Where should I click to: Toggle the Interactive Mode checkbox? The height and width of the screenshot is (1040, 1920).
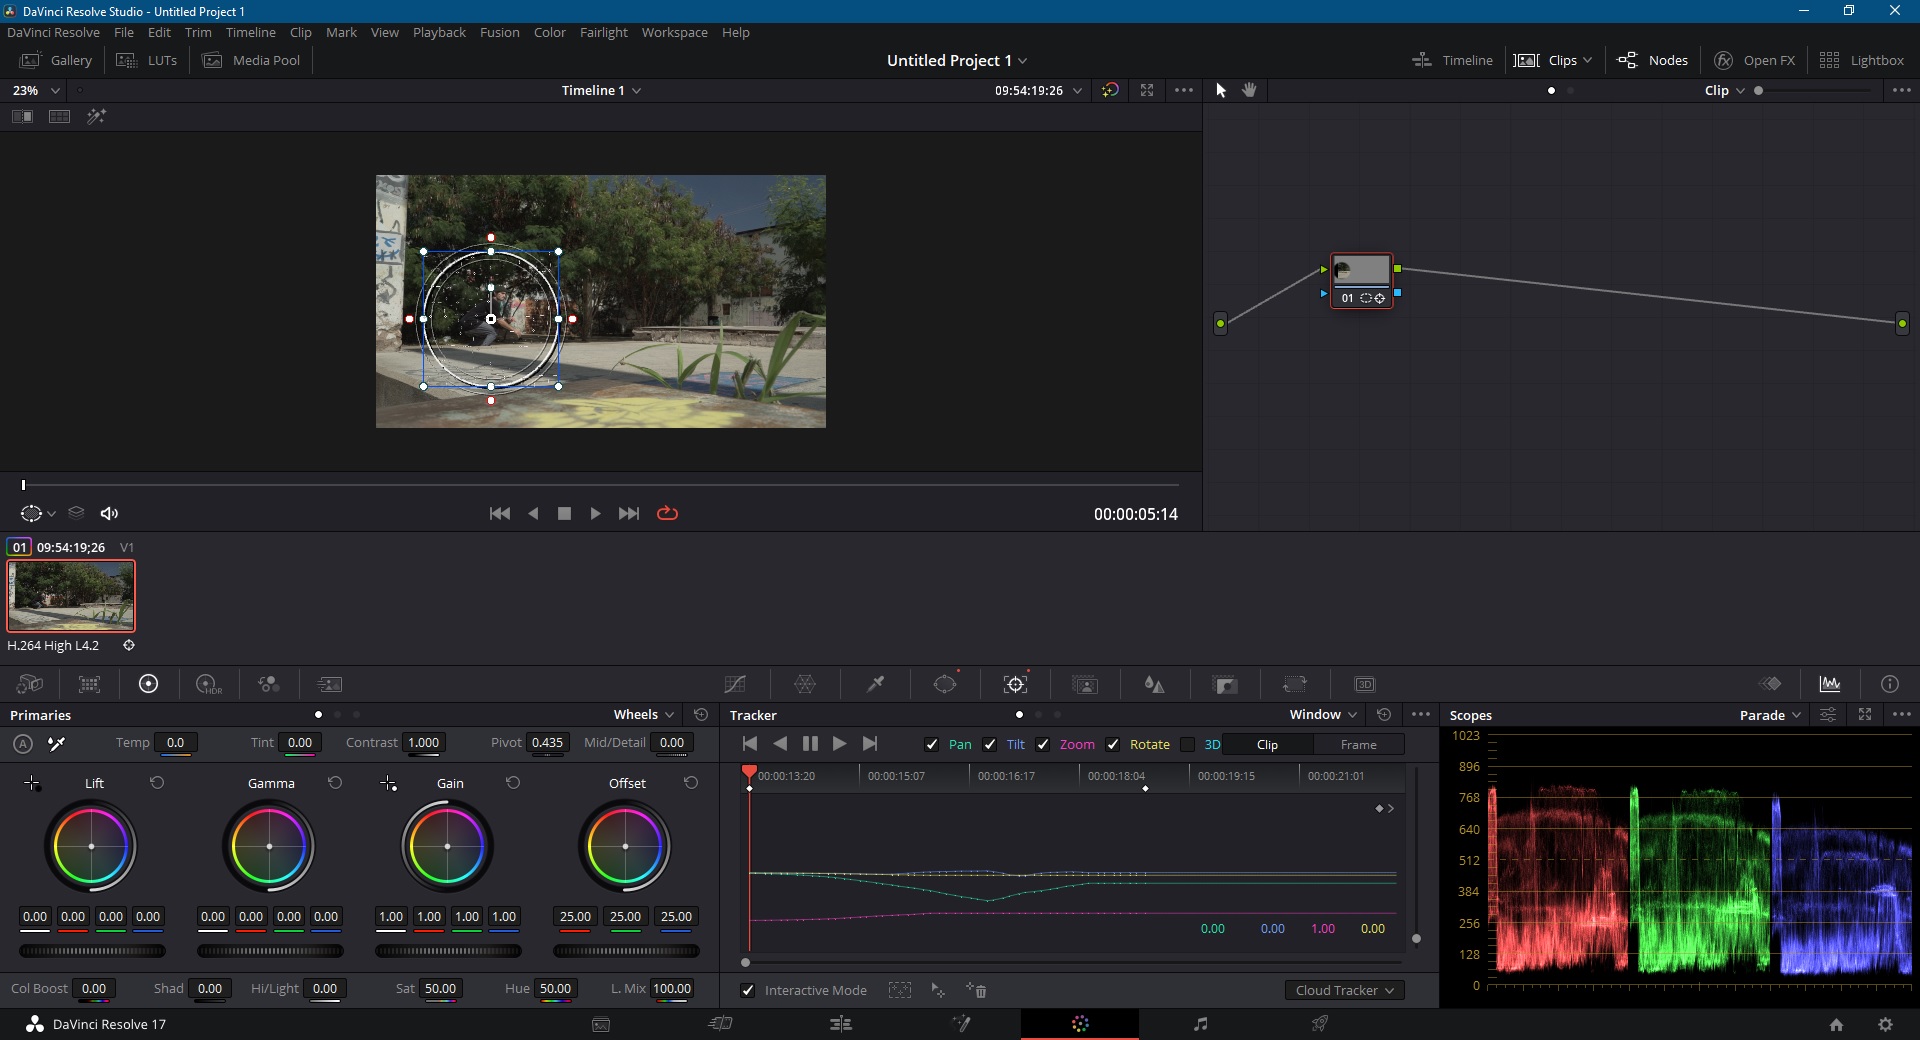747,990
